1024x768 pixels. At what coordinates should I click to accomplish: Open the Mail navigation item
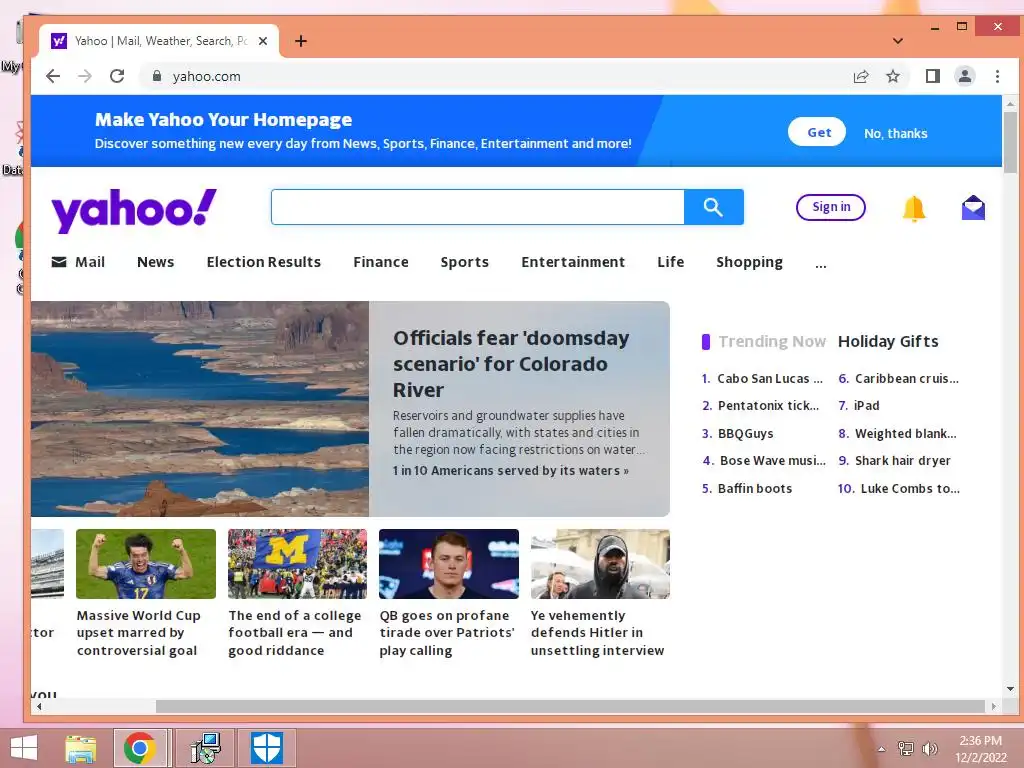pos(78,262)
